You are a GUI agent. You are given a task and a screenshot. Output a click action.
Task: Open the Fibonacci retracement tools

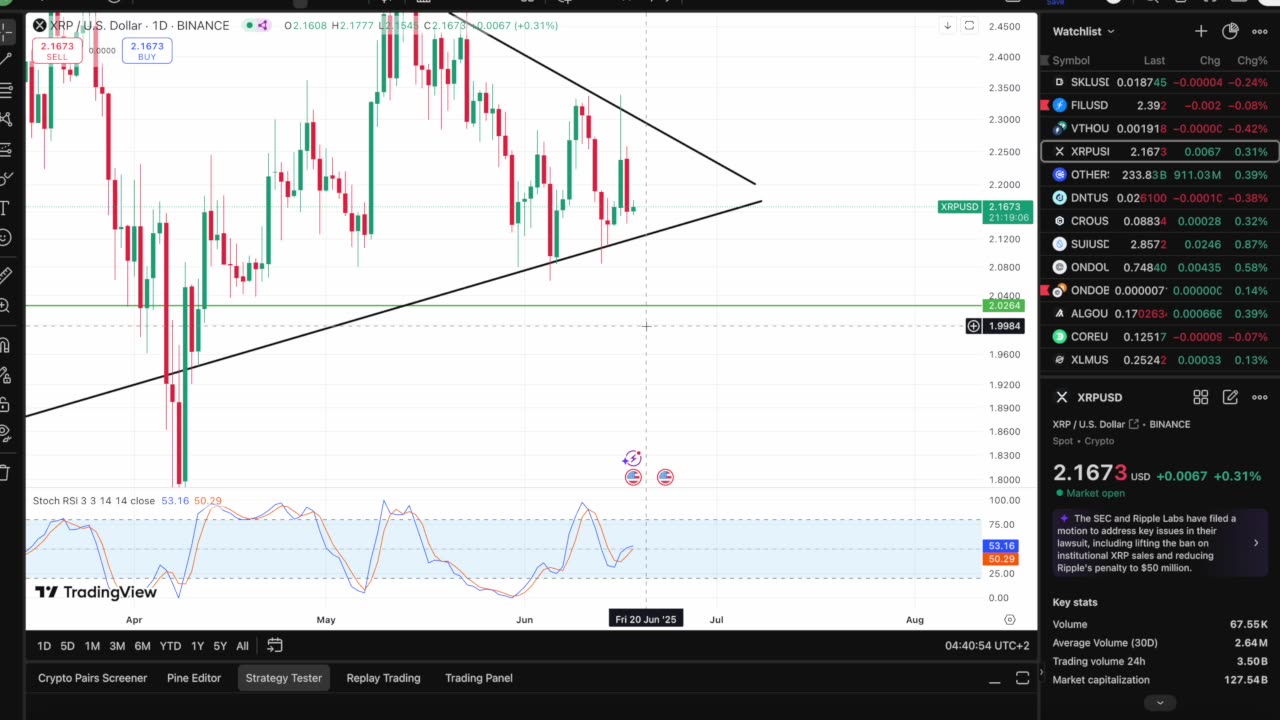pyautogui.click(x=5, y=91)
